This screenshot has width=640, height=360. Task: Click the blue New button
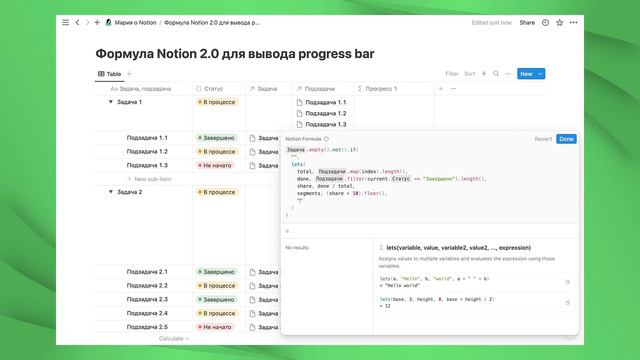point(526,74)
